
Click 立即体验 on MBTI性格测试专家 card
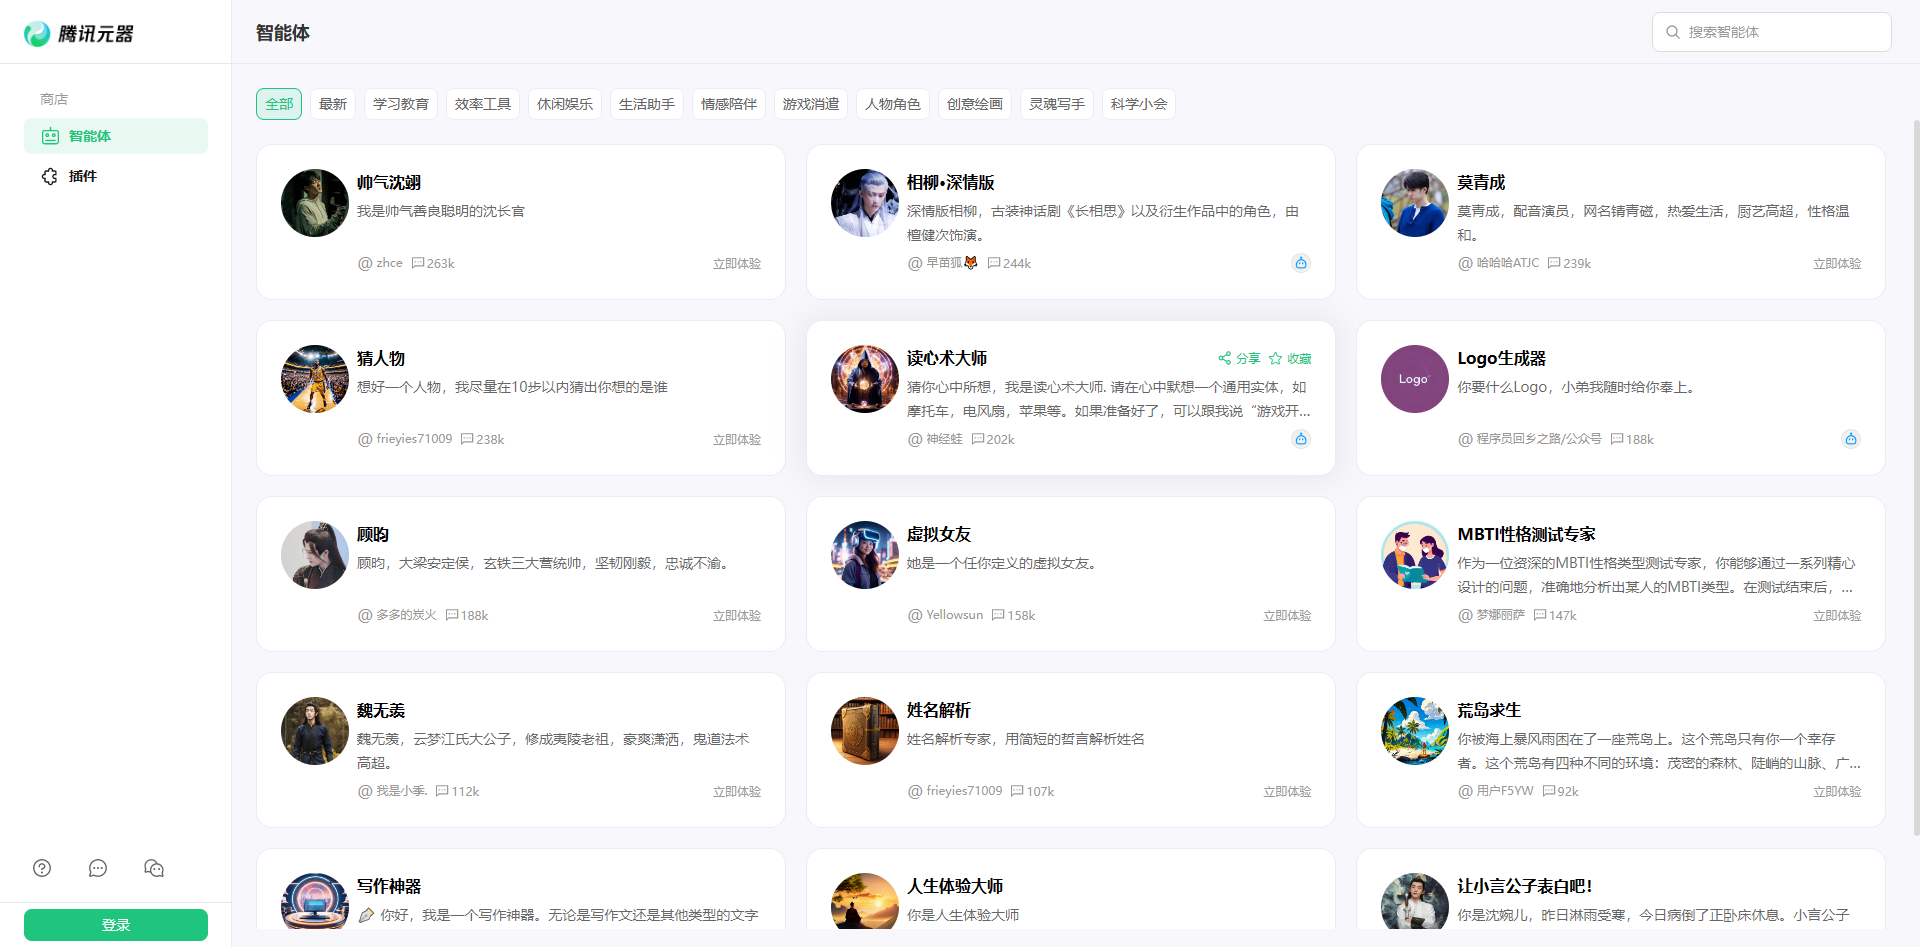[1836, 616]
